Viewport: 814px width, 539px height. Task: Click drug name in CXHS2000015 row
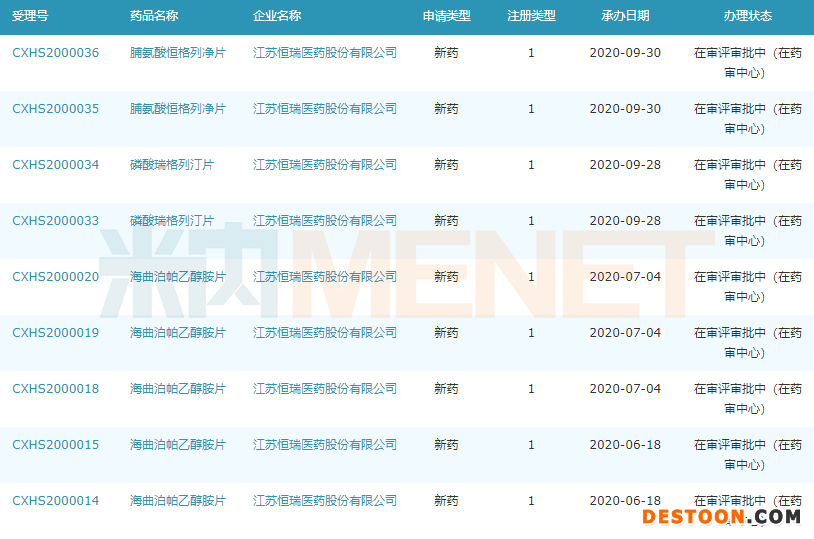[x=178, y=445]
